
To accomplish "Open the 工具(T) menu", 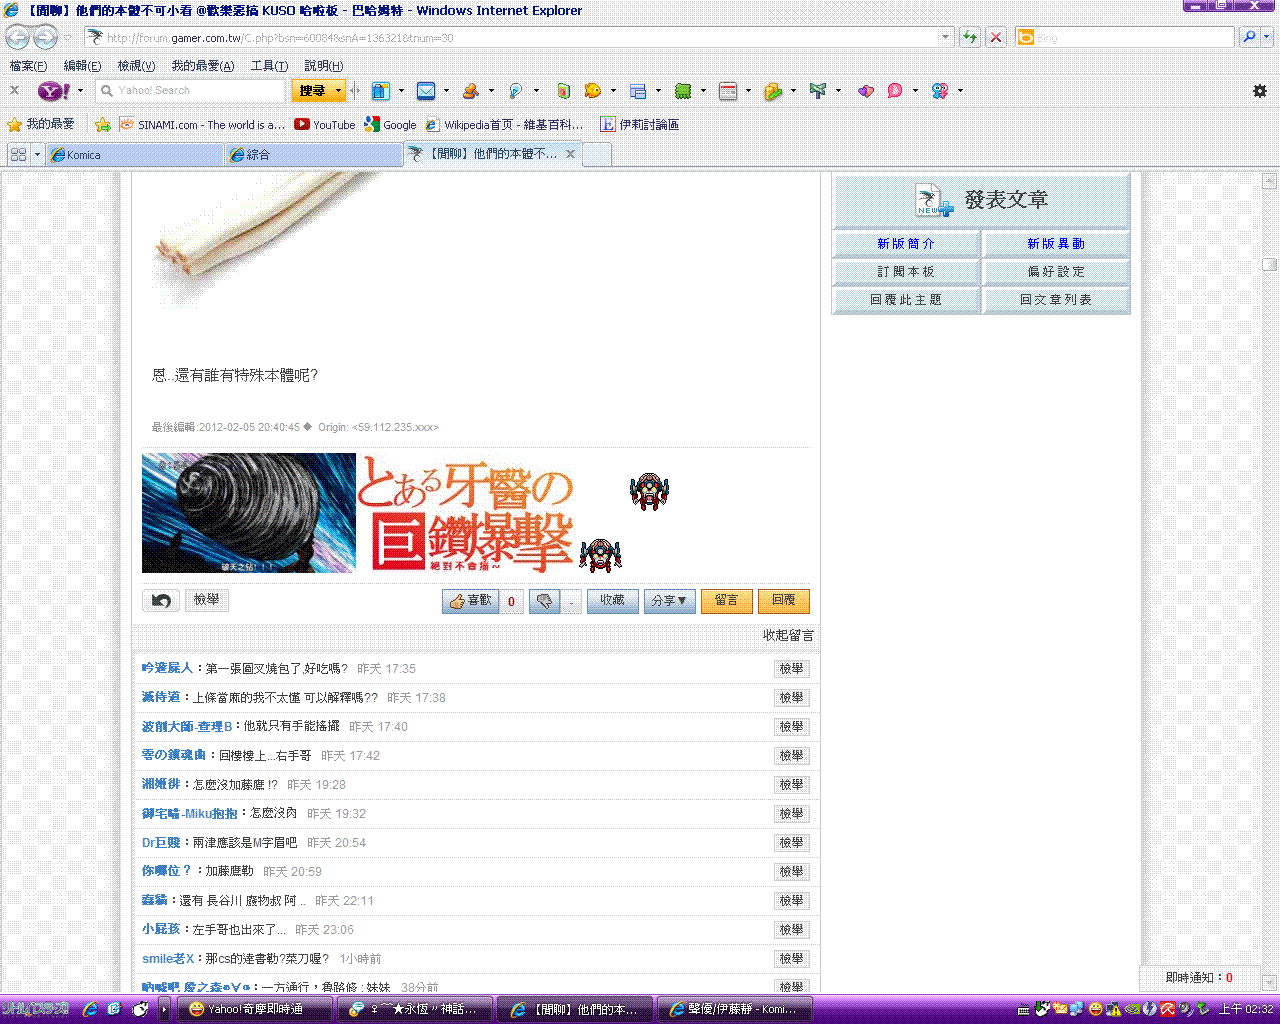I will 269,66.
